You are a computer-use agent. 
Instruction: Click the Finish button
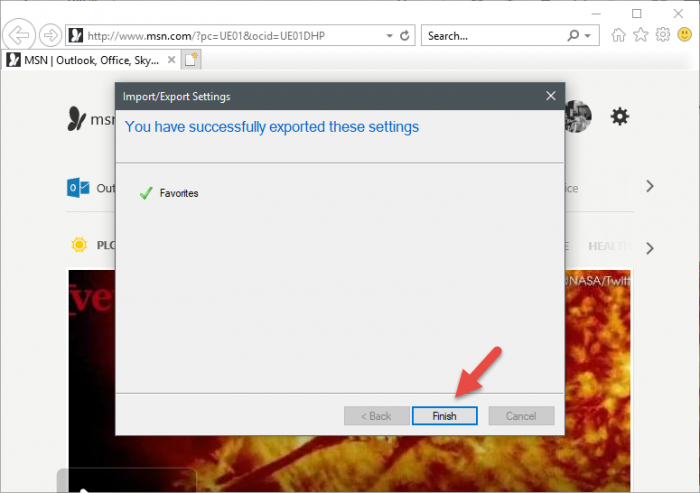[444, 416]
